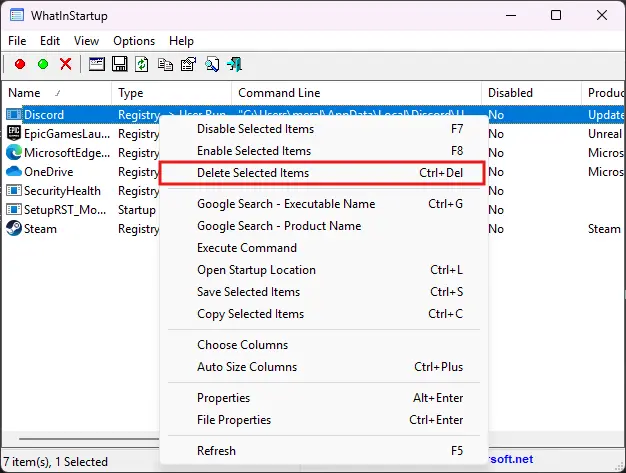Open Properties from context menu
The image size is (626, 473).
tap(323, 398)
